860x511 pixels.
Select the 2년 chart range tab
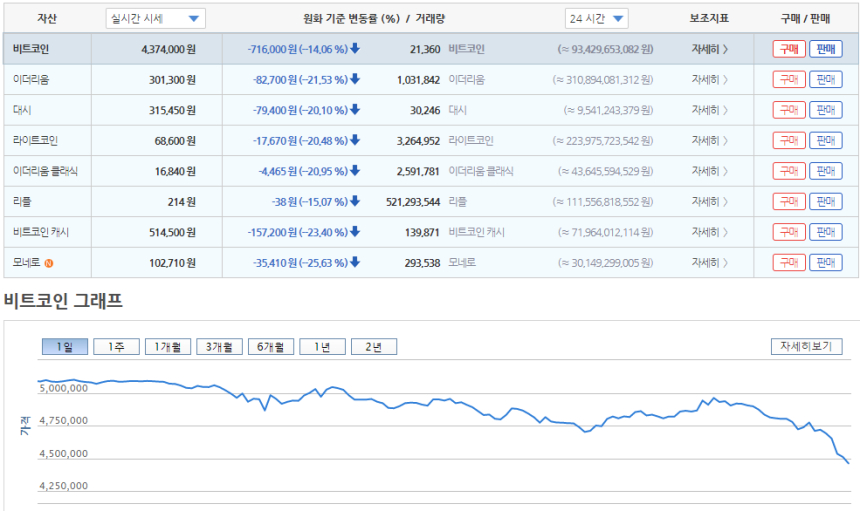point(374,347)
